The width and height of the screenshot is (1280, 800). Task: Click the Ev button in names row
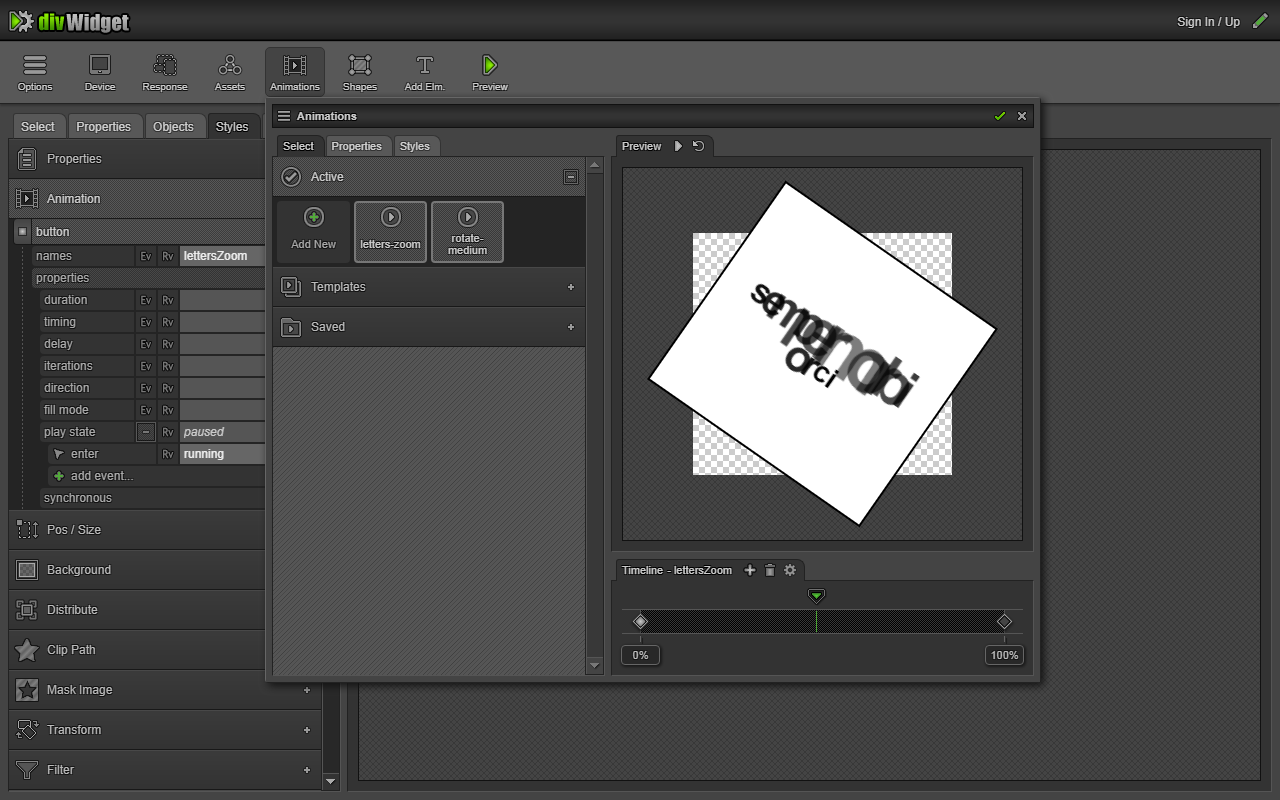click(x=146, y=256)
